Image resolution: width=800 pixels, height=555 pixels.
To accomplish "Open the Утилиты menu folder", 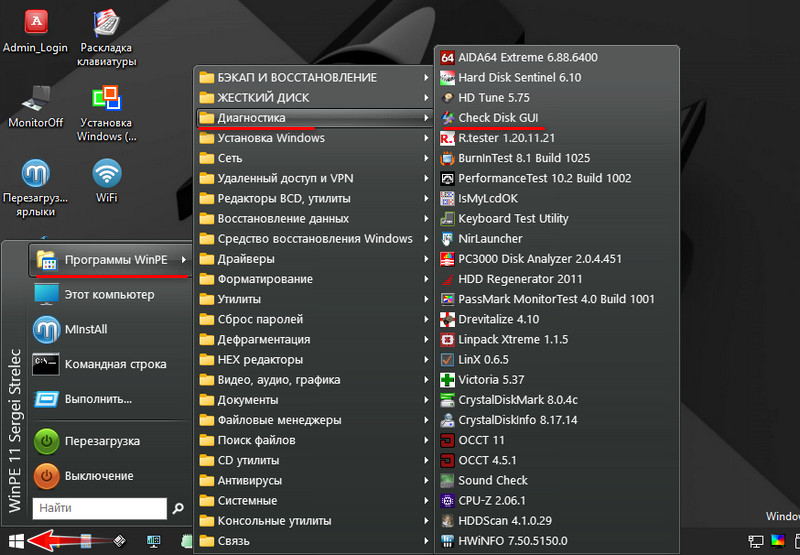I will pyautogui.click(x=314, y=299).
